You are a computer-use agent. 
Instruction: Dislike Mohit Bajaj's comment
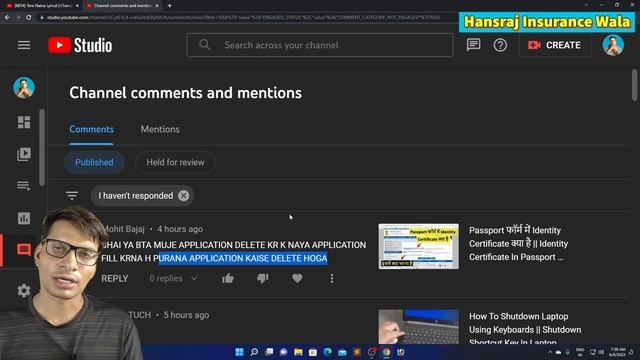click(262, 278)
